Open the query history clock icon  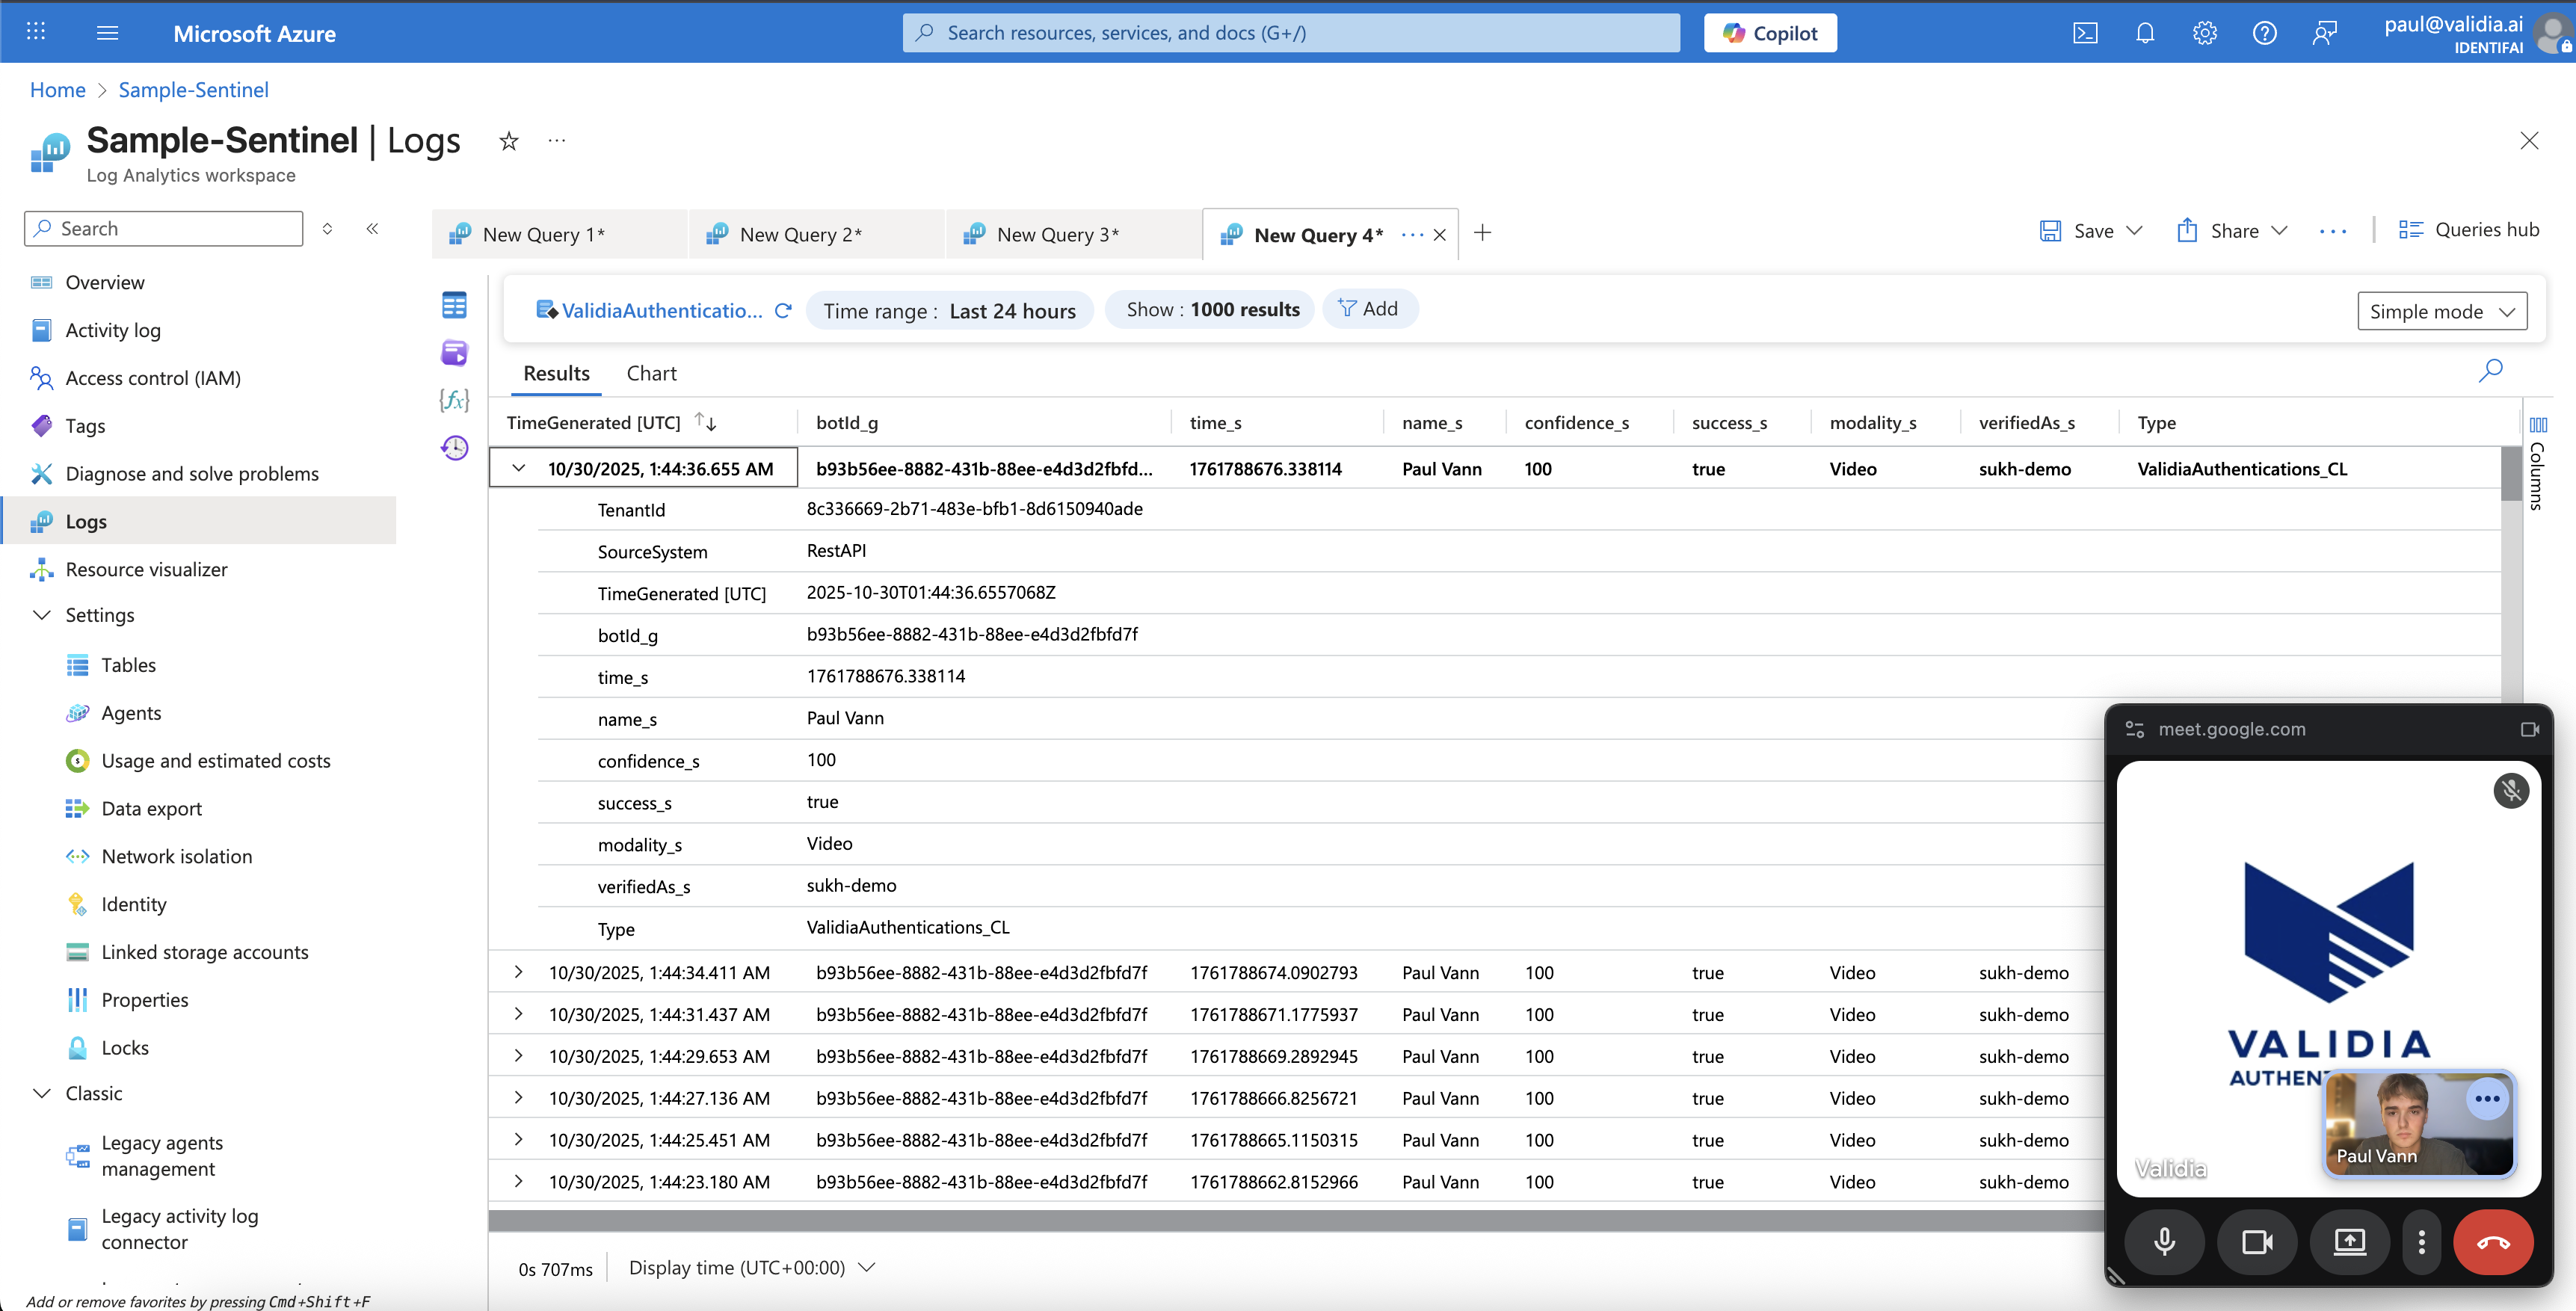[454, 447]
